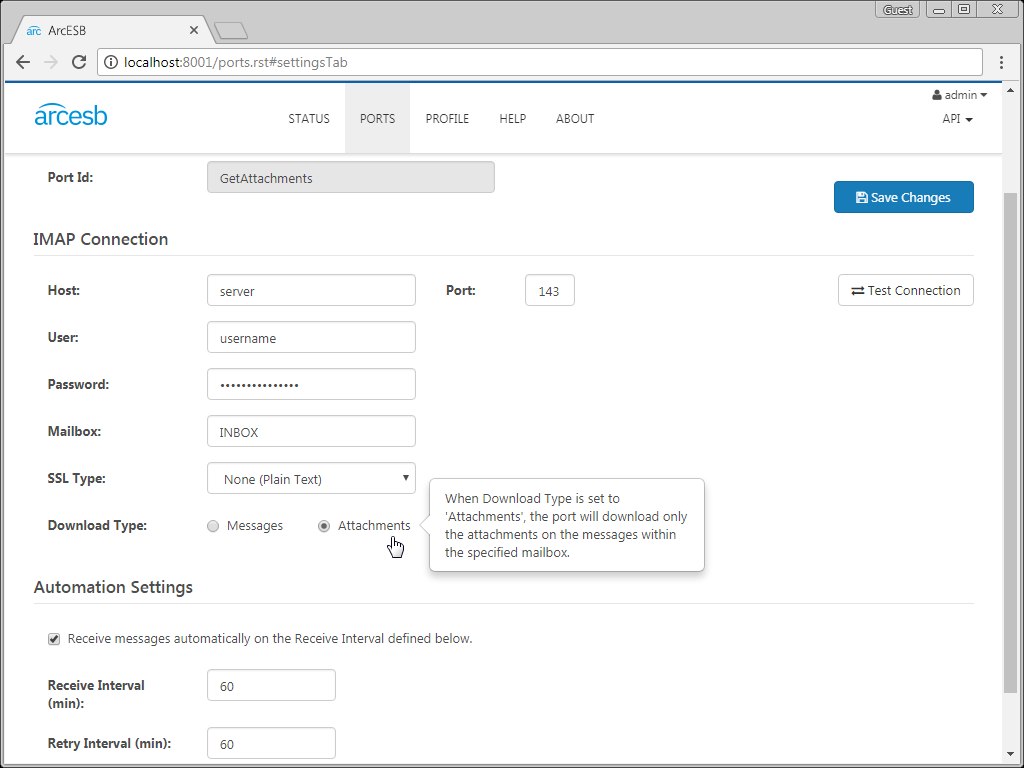Open the admin account dropdown
The width and height of the screenshot is (1024, 768).
point(959,95)
